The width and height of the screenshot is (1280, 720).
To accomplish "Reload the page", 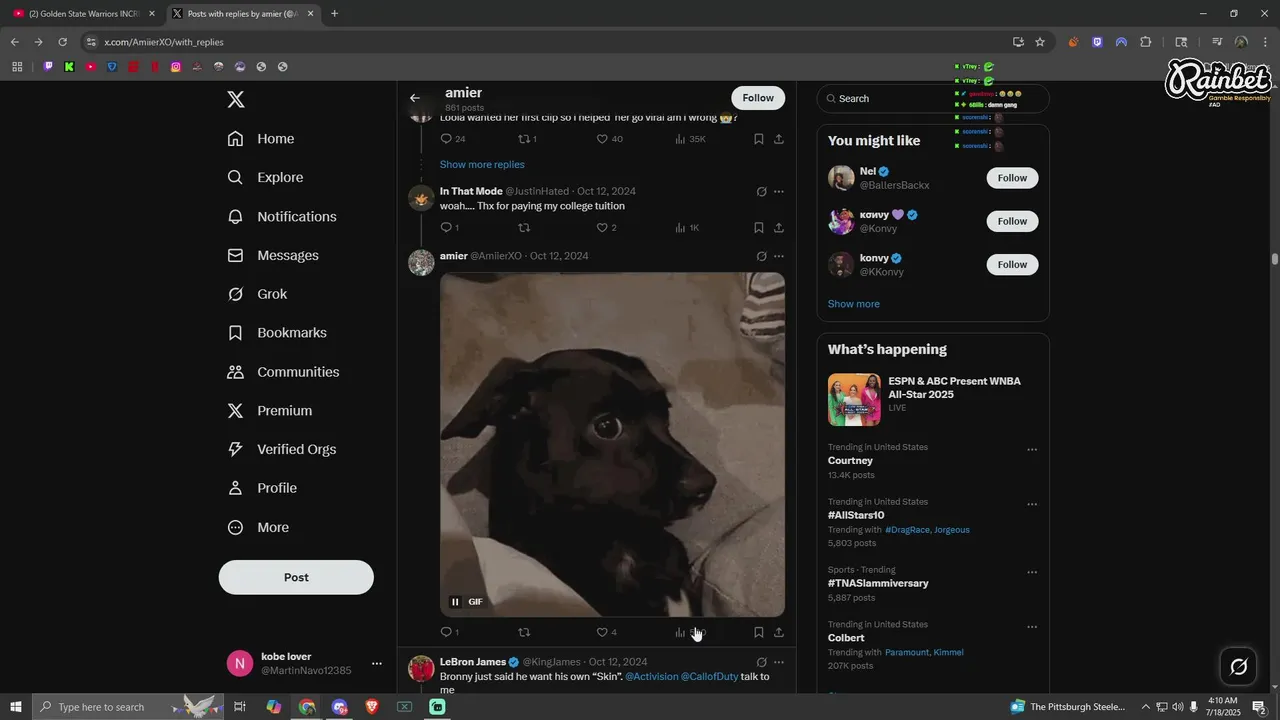I will tap(62, 42).
